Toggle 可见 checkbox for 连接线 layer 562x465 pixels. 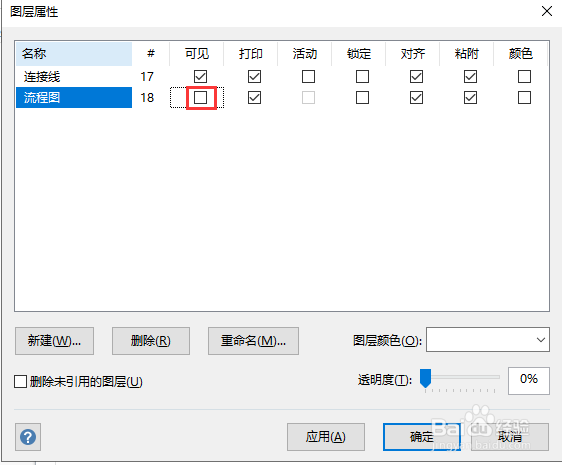click(200, 76)
